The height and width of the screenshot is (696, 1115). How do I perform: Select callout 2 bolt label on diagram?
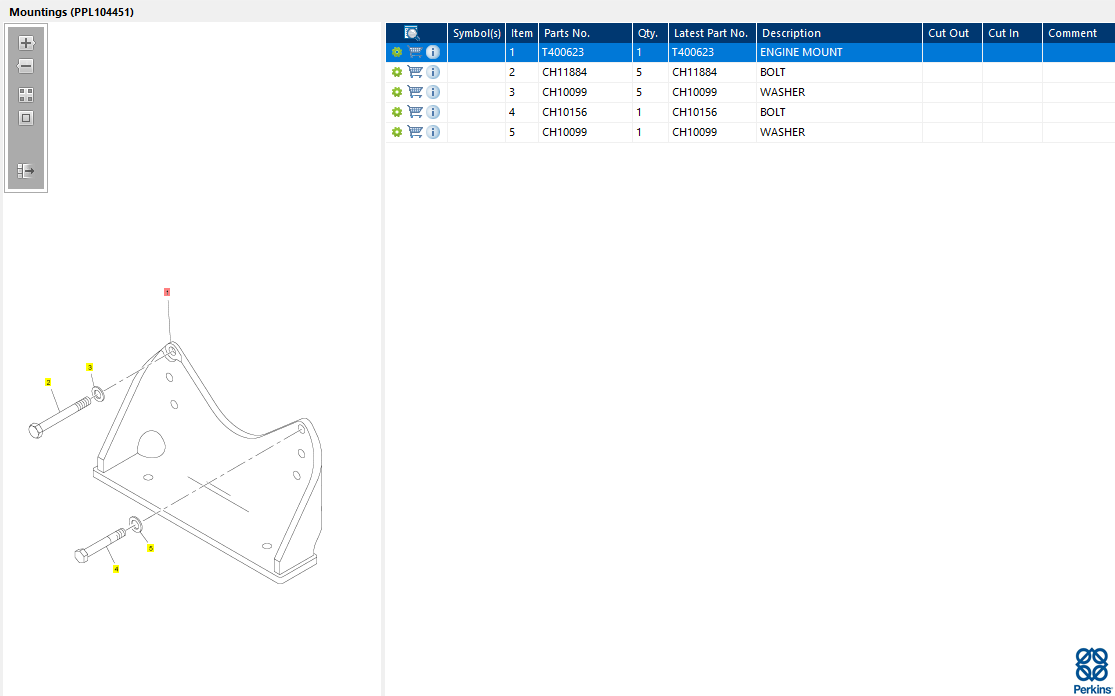coord(48,382)
